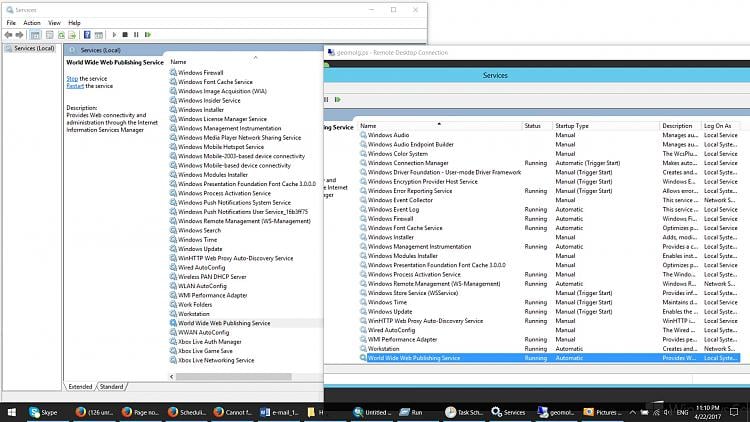Click the Restart Service green icon
The height and width of the screenshot is (422, 750).
pyautogui.click(x=148, y=35)
